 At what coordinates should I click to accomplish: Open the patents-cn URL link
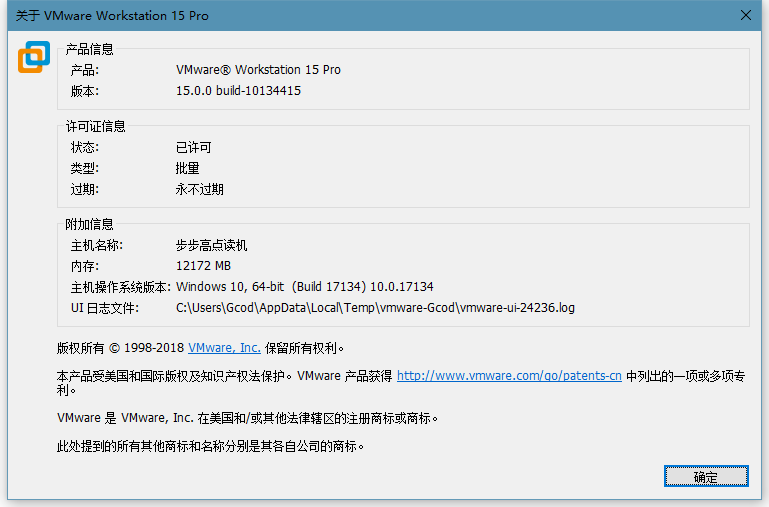tap(509, 376)
